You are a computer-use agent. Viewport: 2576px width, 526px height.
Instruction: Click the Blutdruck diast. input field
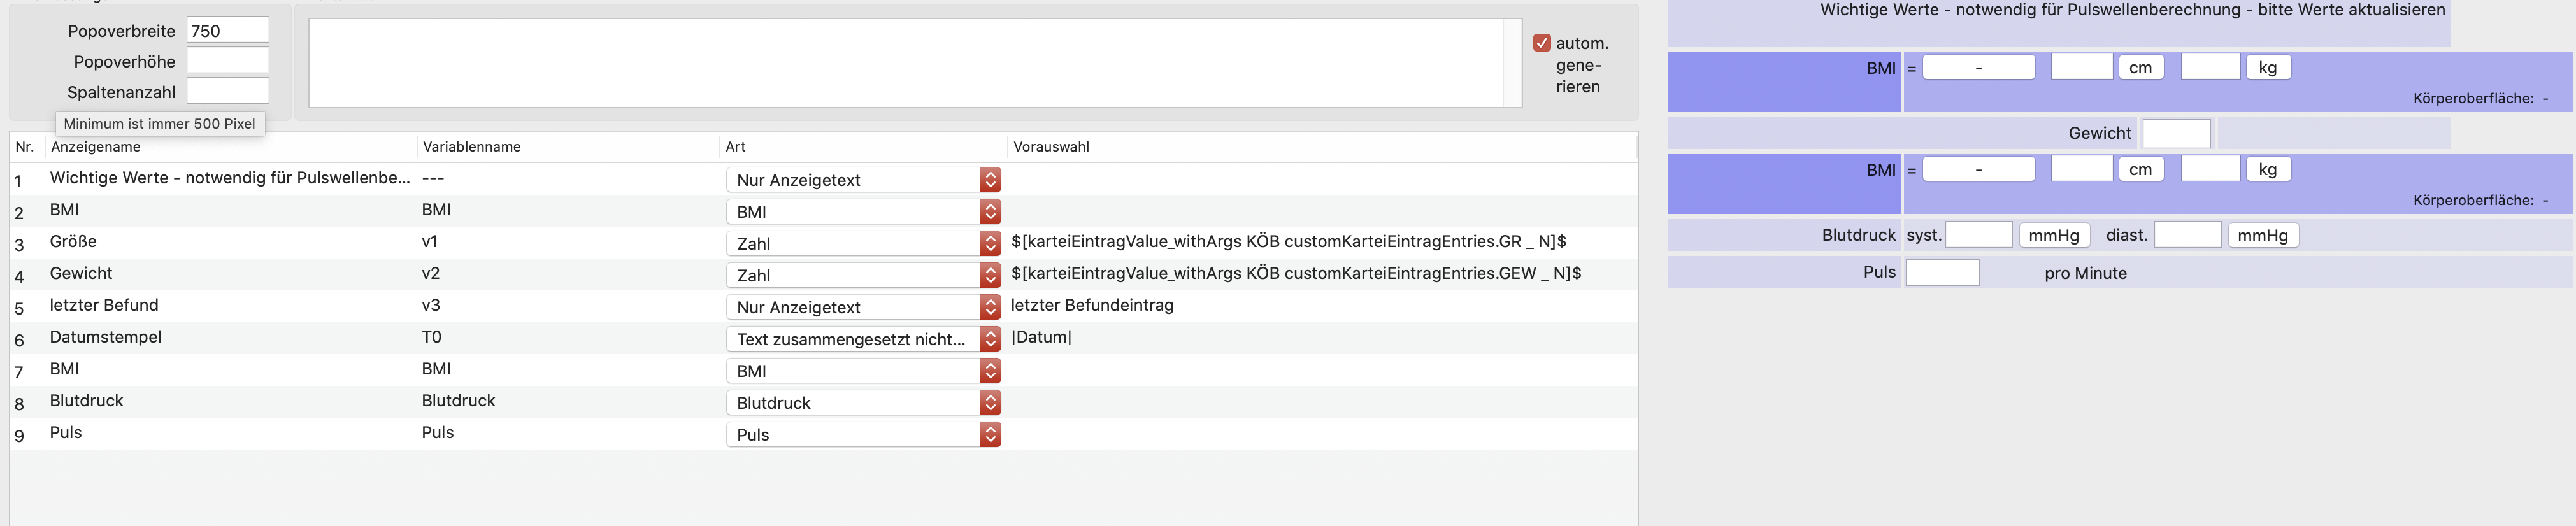[x=2187, y=235]
